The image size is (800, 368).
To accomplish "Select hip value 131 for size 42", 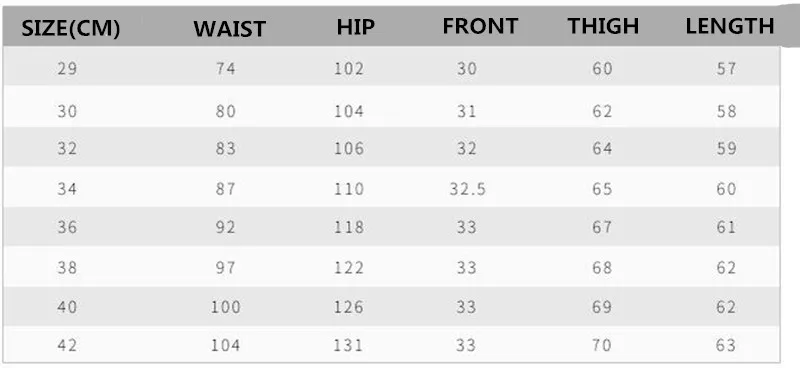I will (349, 346).
